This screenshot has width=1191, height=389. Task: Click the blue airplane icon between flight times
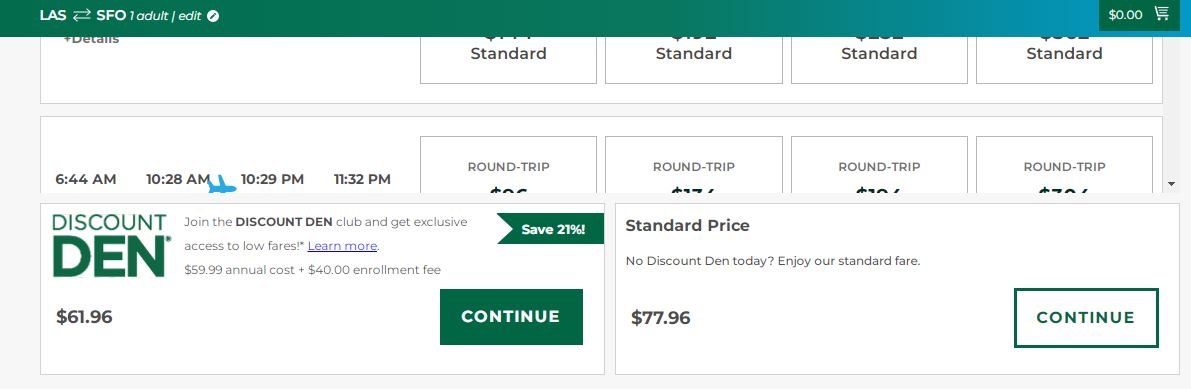[221, 184]
